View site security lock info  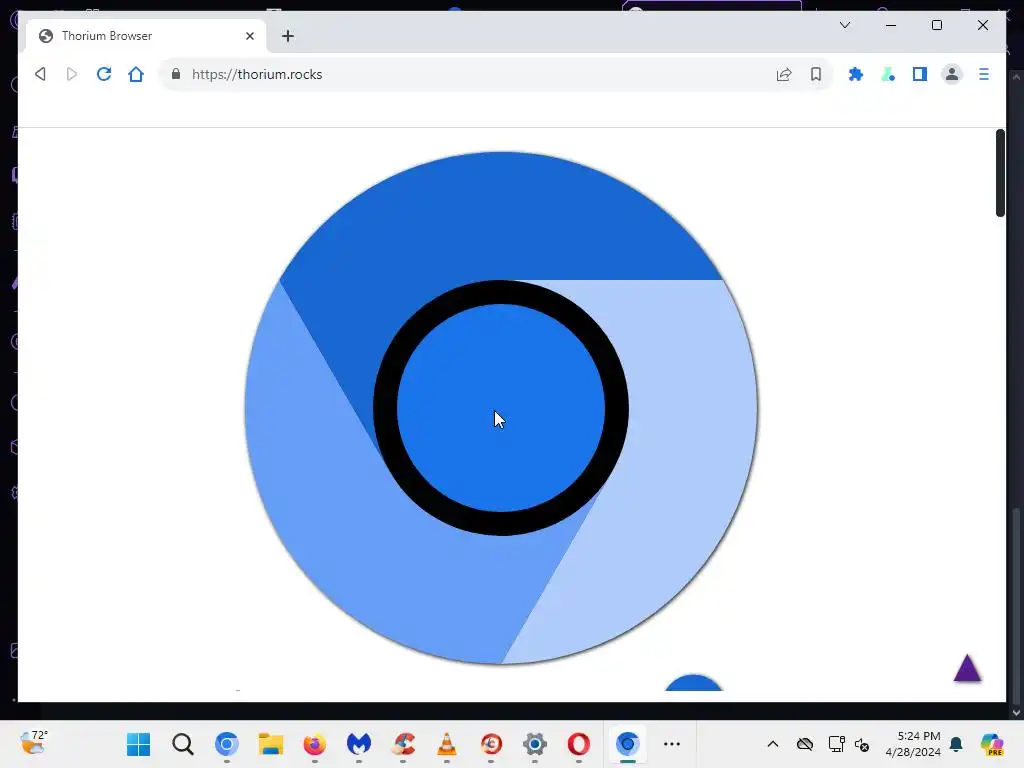[176, 74]
